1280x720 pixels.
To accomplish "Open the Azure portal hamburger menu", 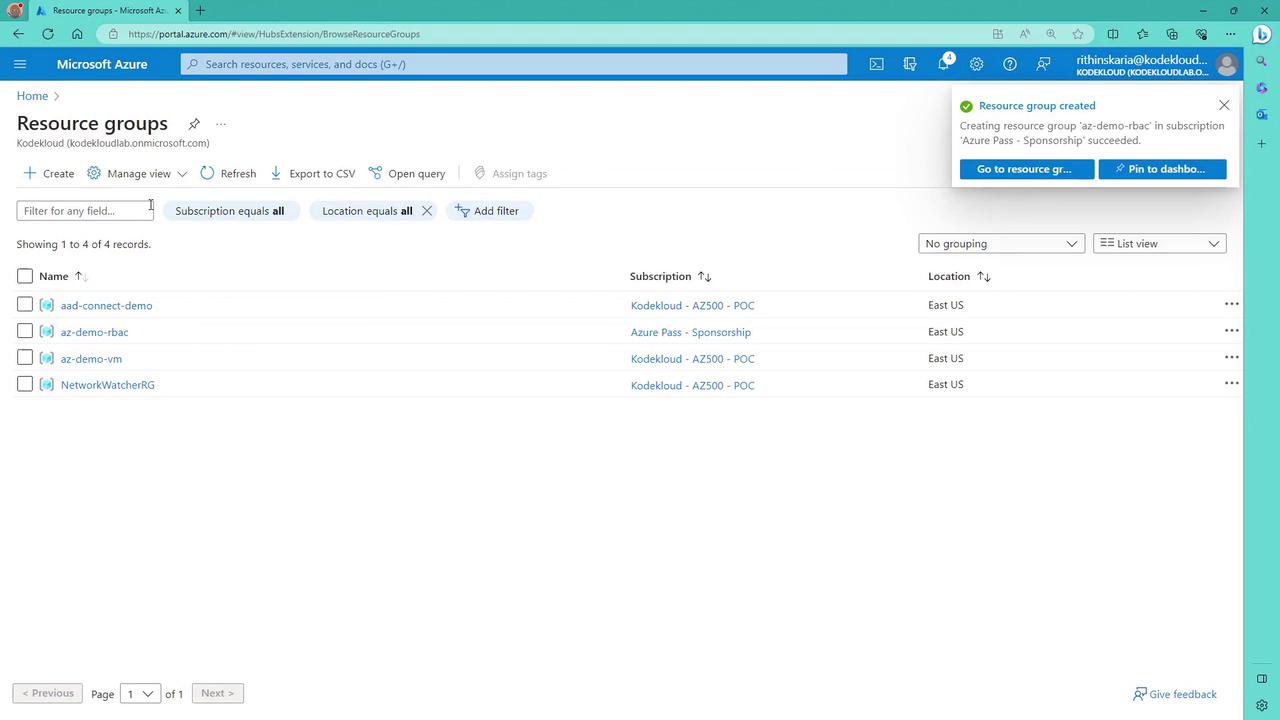I will pos(20,64).
